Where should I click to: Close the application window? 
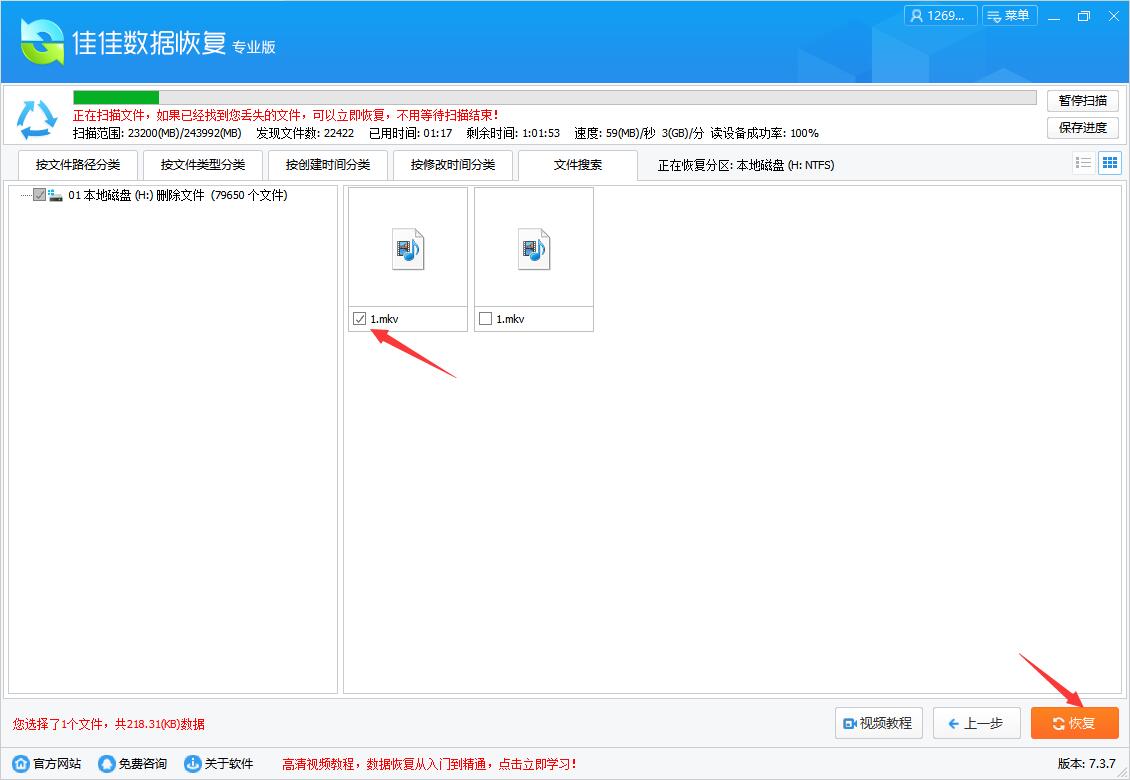(1113, 16)
